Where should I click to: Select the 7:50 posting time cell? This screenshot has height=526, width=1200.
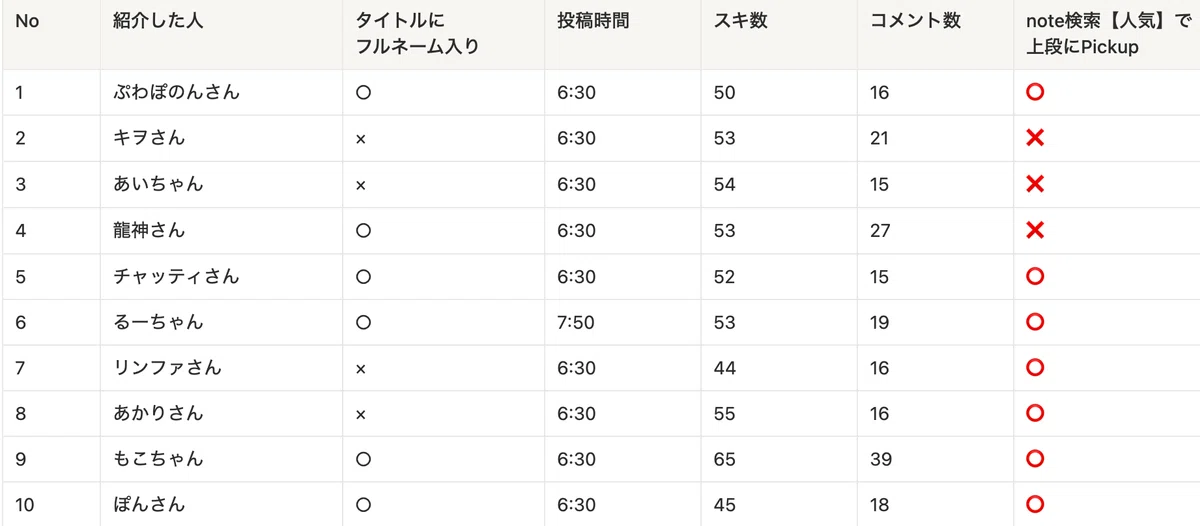[x=576, y=322]
